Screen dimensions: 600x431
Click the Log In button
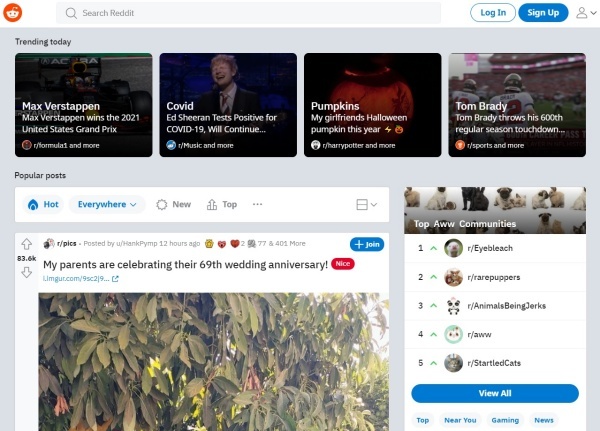pyautogui.click(x=492, y=13)
